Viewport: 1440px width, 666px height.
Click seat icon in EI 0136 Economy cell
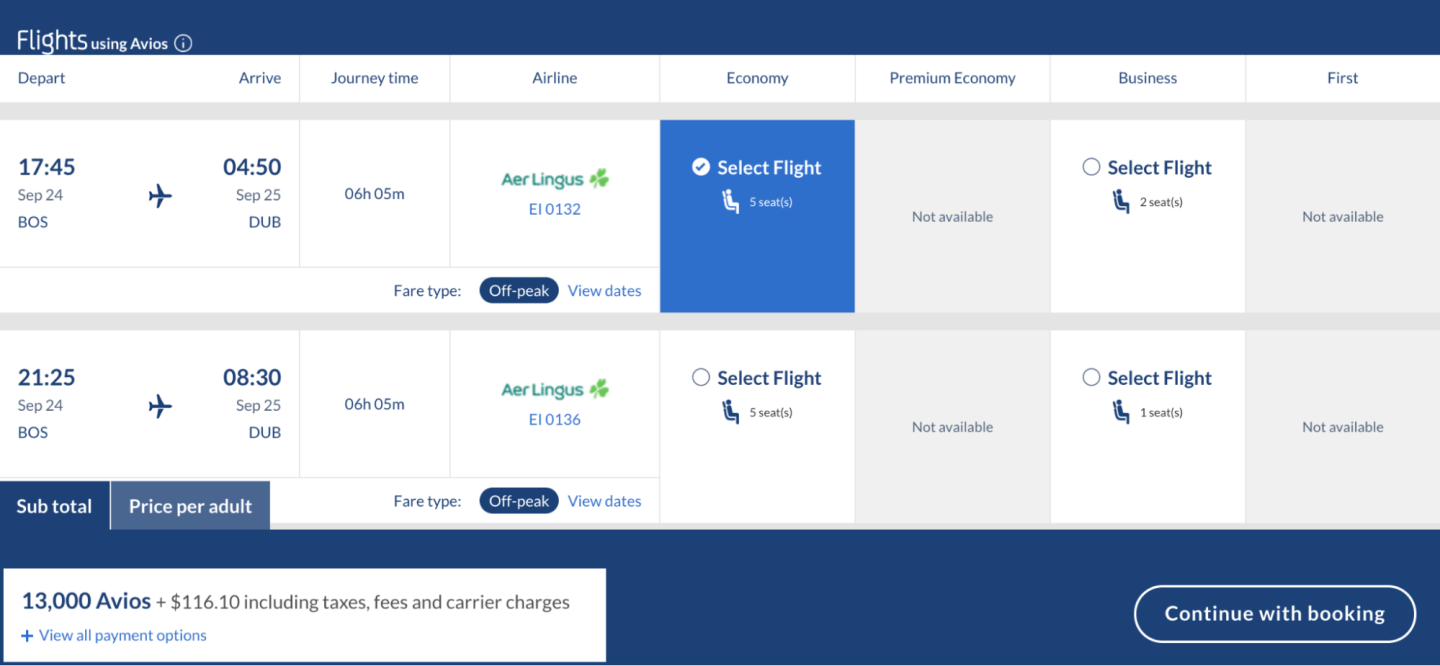coord(731,412)
